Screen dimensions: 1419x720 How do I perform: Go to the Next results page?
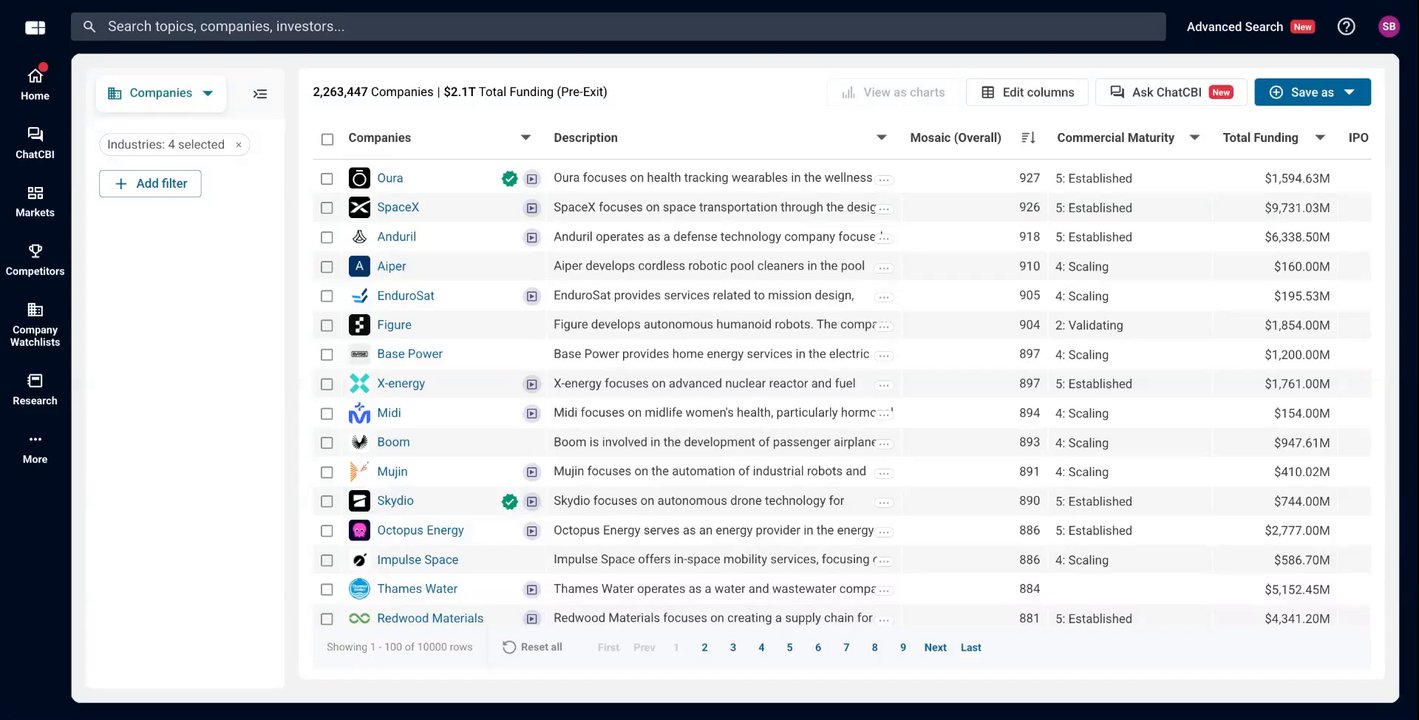(x=936, y=648)
